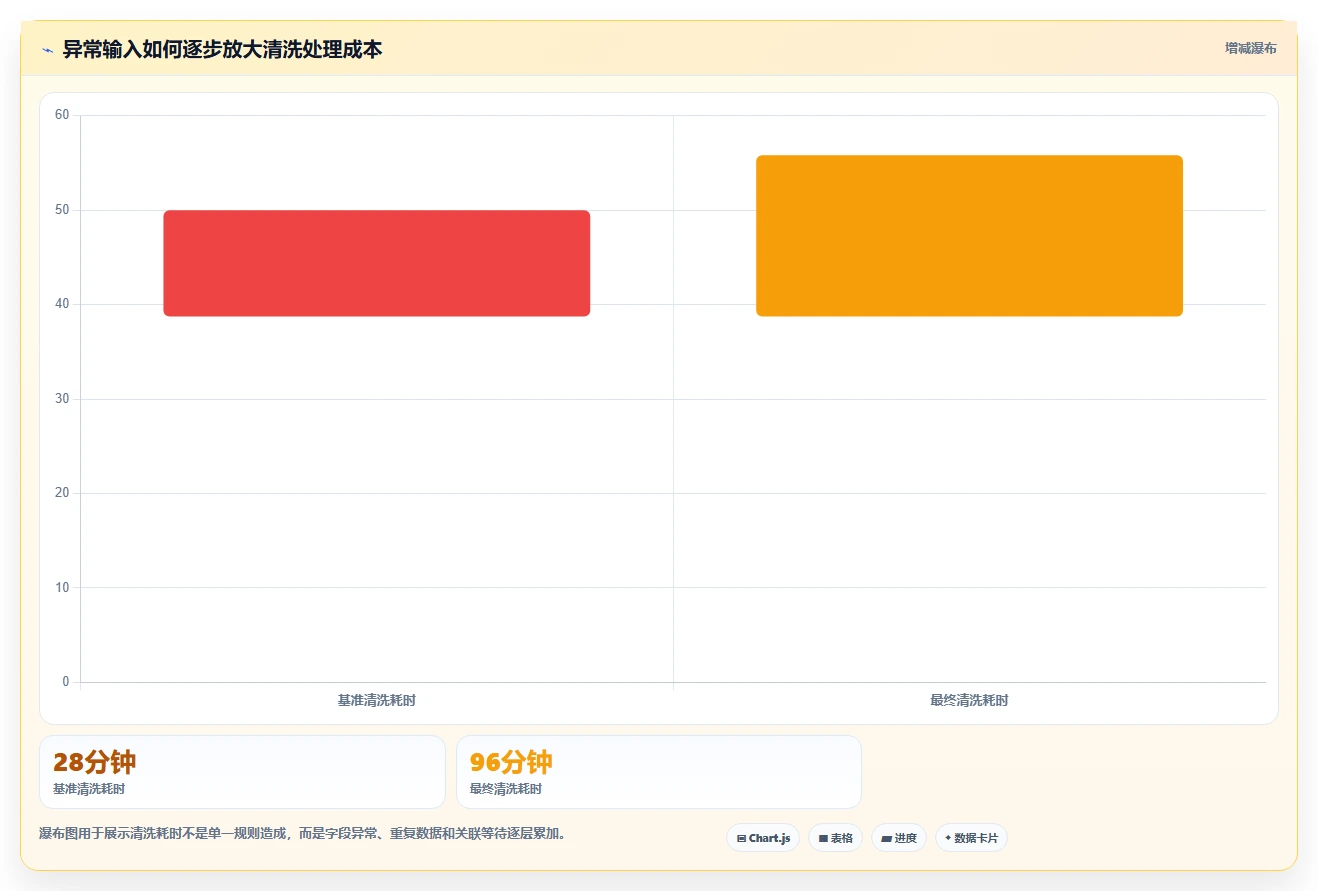Image resolution: width=1318 pixels, height=891 pixels.
Task: Select the Chart.js chip
Action: pos(763,838)
